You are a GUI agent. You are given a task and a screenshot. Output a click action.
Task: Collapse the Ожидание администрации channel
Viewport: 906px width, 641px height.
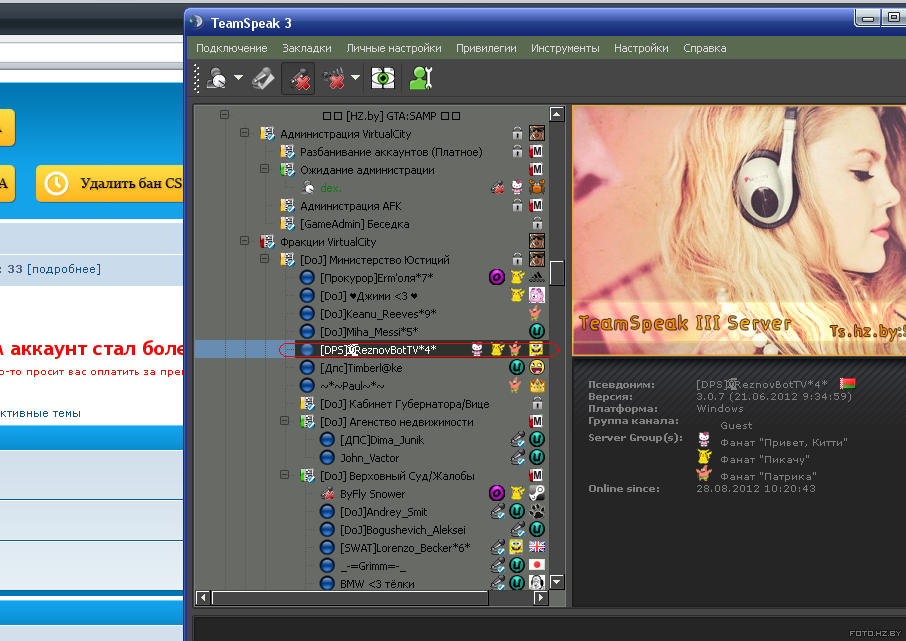tap(265, 169)
